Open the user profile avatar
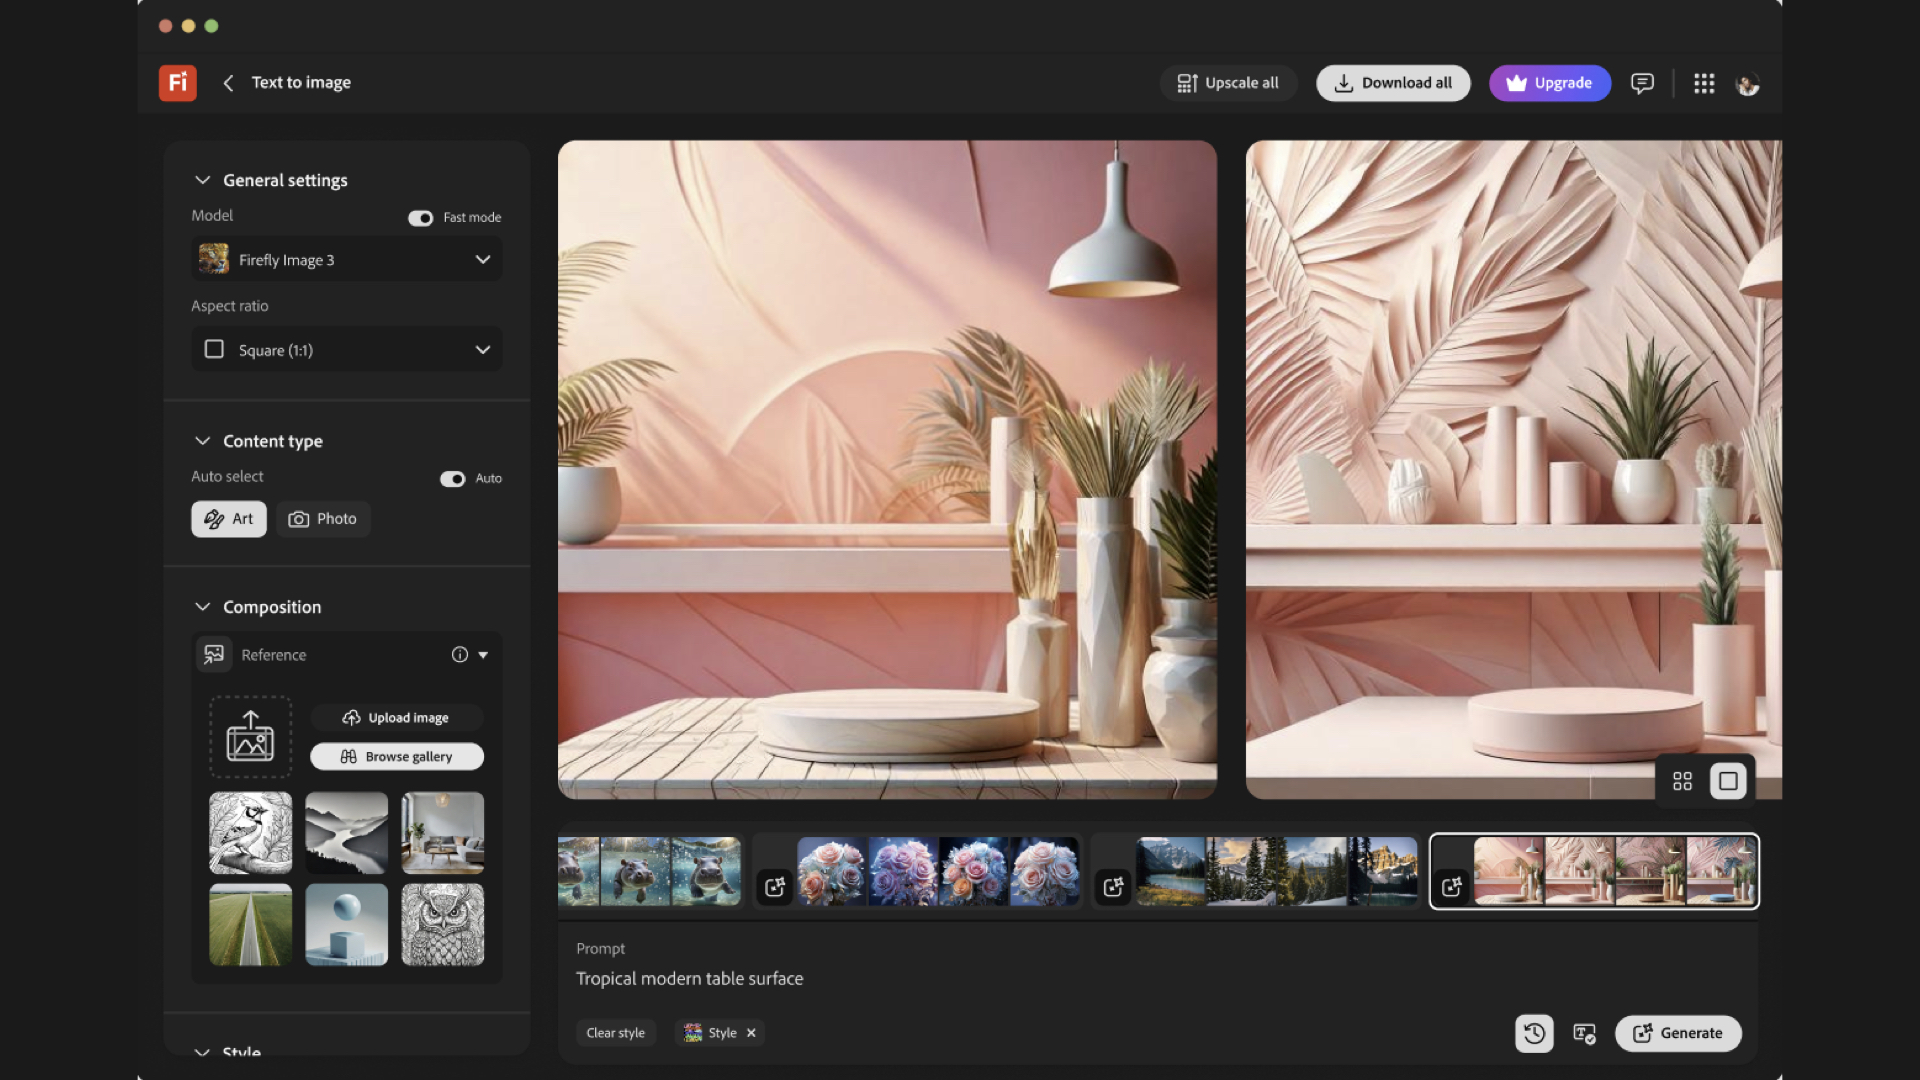Screen dimensions: 1920x1080 coord(1747,84)
